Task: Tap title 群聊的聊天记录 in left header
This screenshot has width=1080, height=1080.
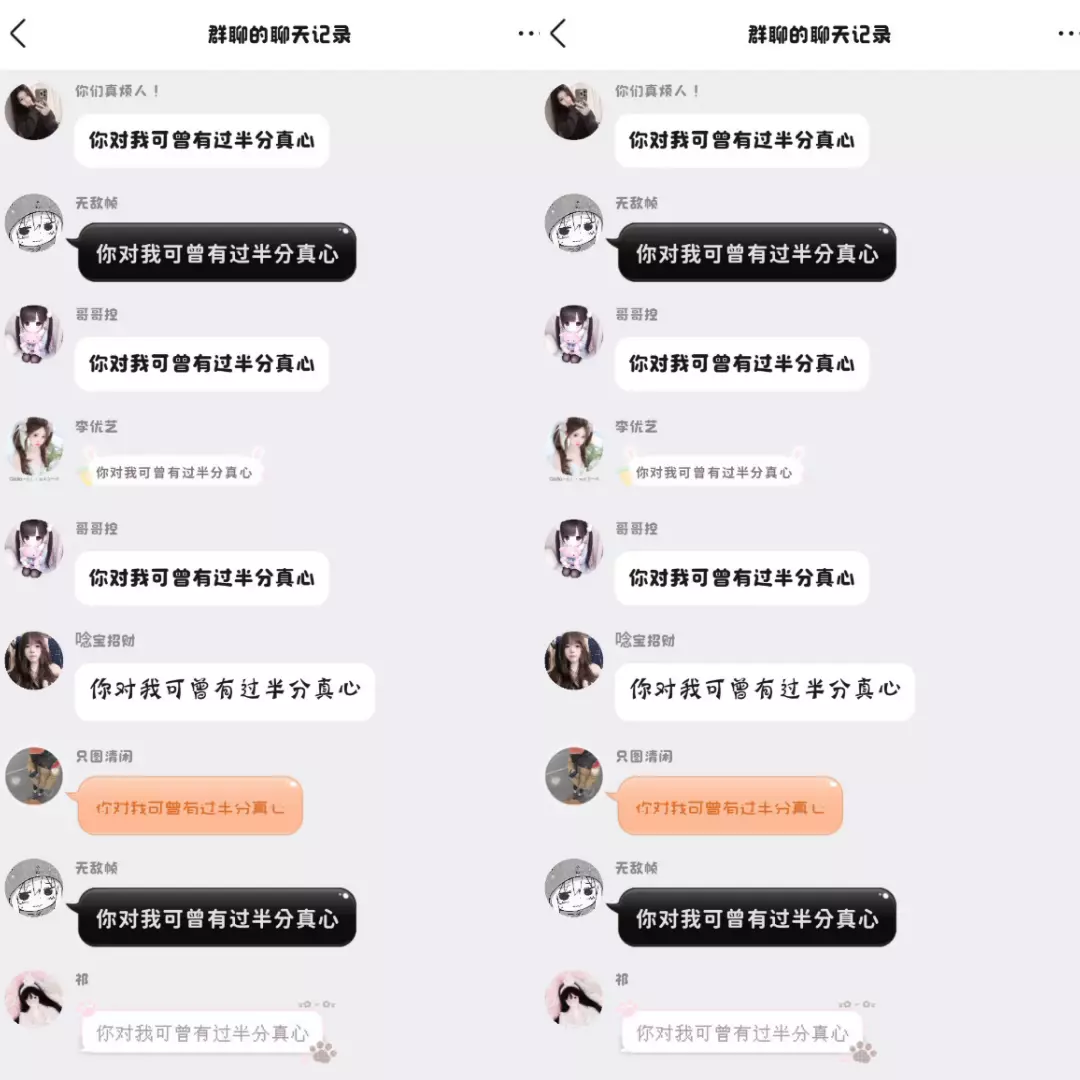Action: [280, 34]
